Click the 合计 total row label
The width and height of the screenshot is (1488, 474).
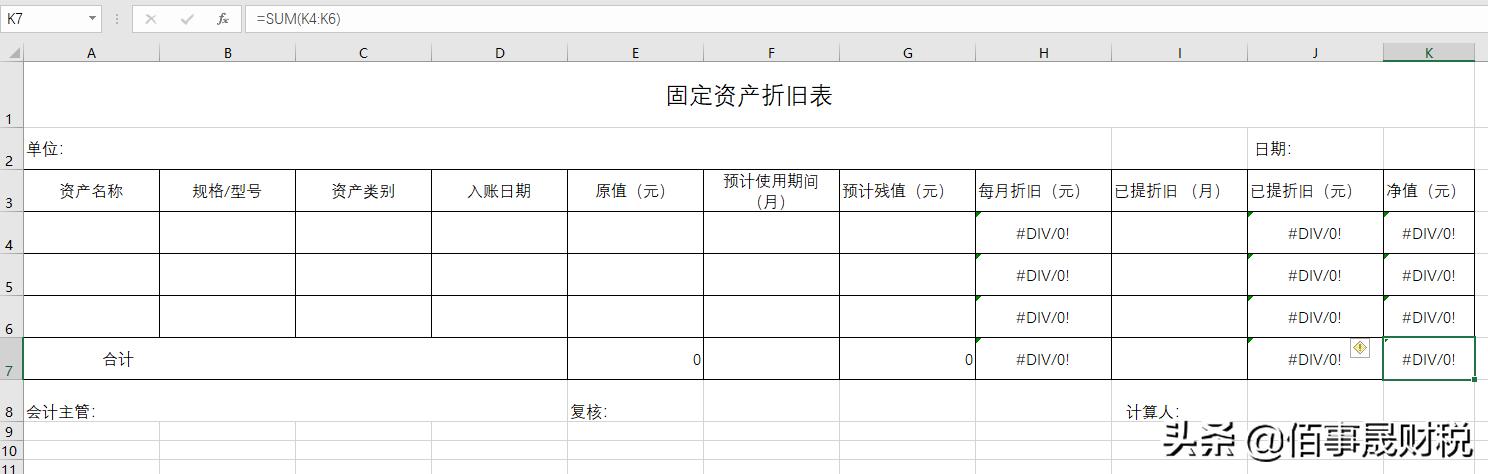coord(118,359)
